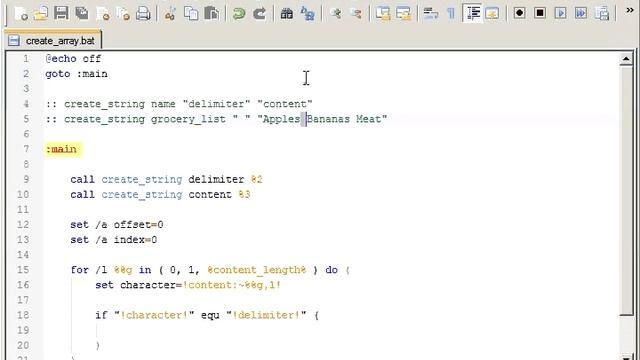
Task: Click the vertical scrollbar thumb
Action: coord(626,190)
